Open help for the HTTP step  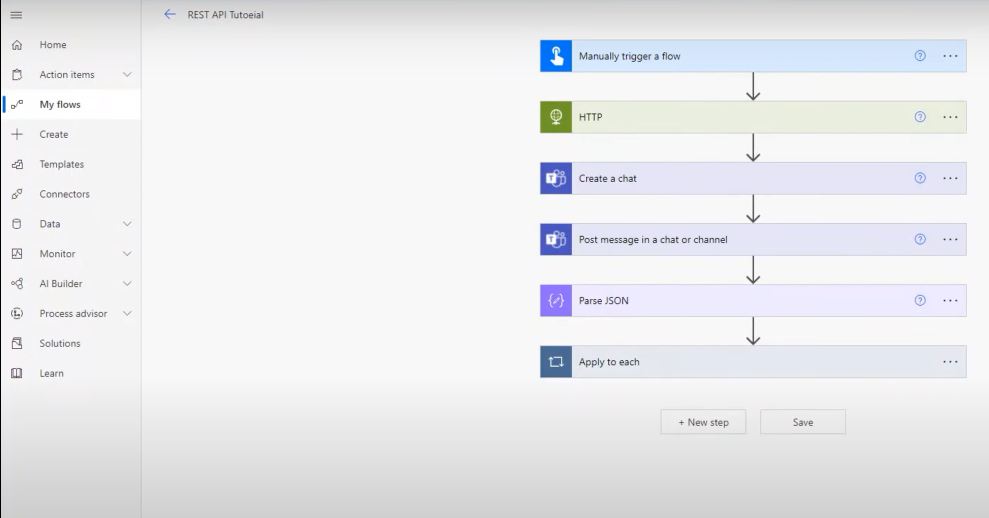(920, 117)
